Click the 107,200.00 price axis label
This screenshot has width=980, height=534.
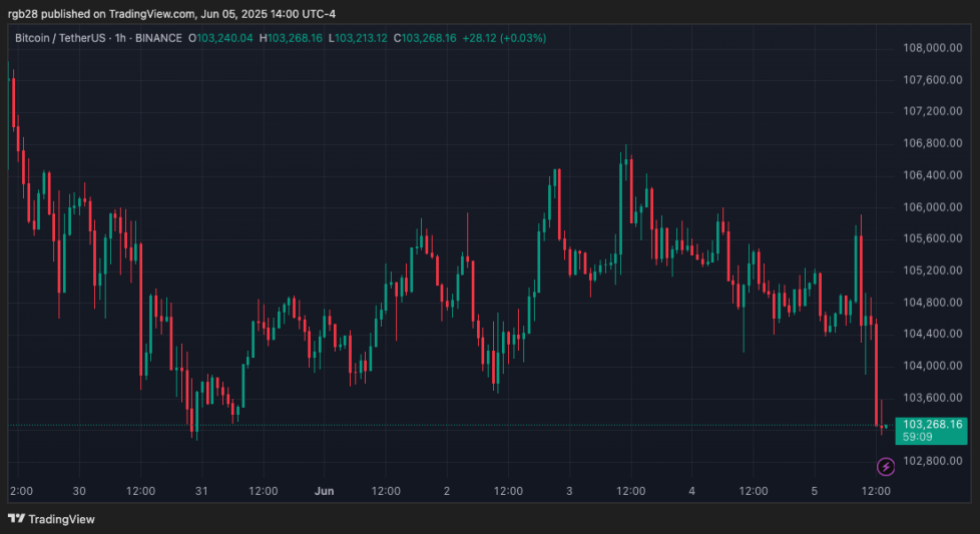(932, 111)
